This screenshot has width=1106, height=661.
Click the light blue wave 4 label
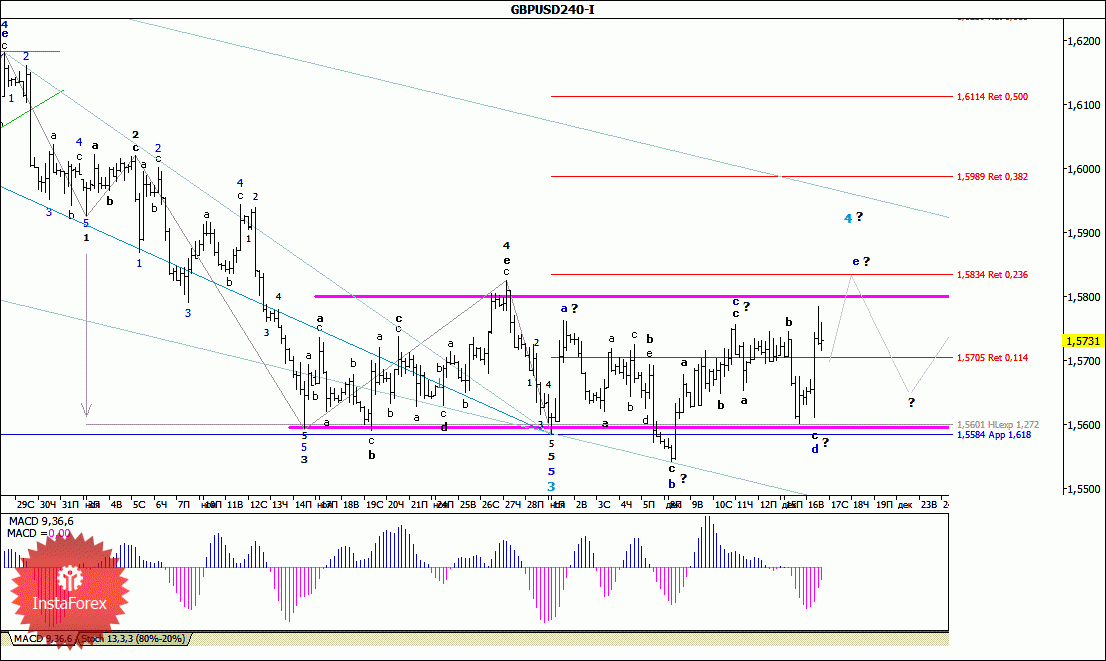click(x=847, y=218)
